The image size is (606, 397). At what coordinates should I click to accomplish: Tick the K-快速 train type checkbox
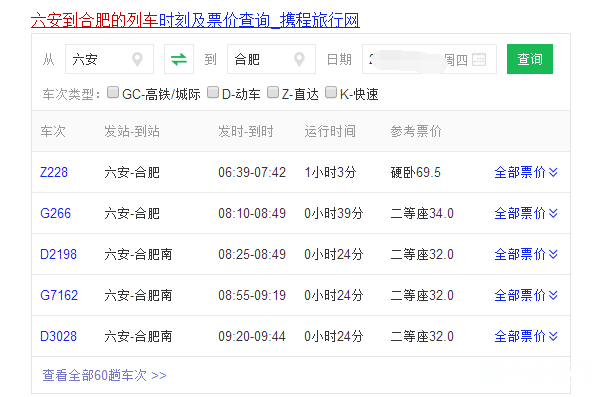tap(331, 92)
